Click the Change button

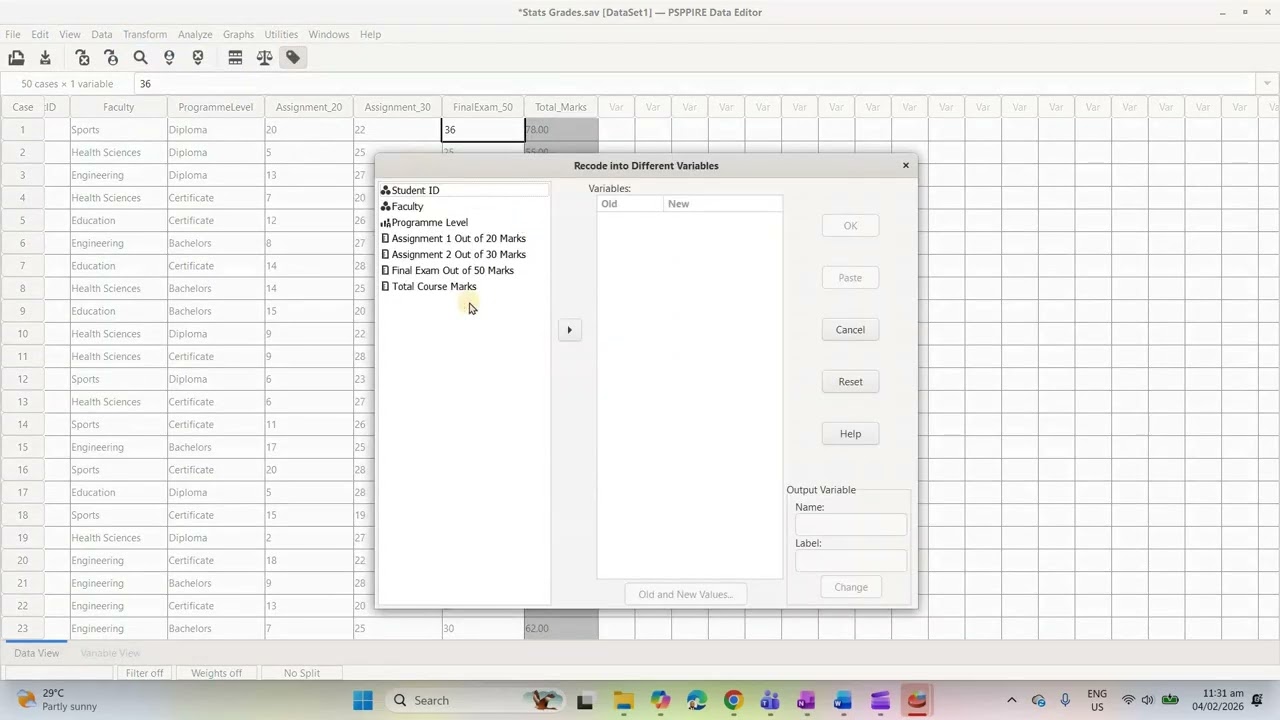(x=851, y=587)
